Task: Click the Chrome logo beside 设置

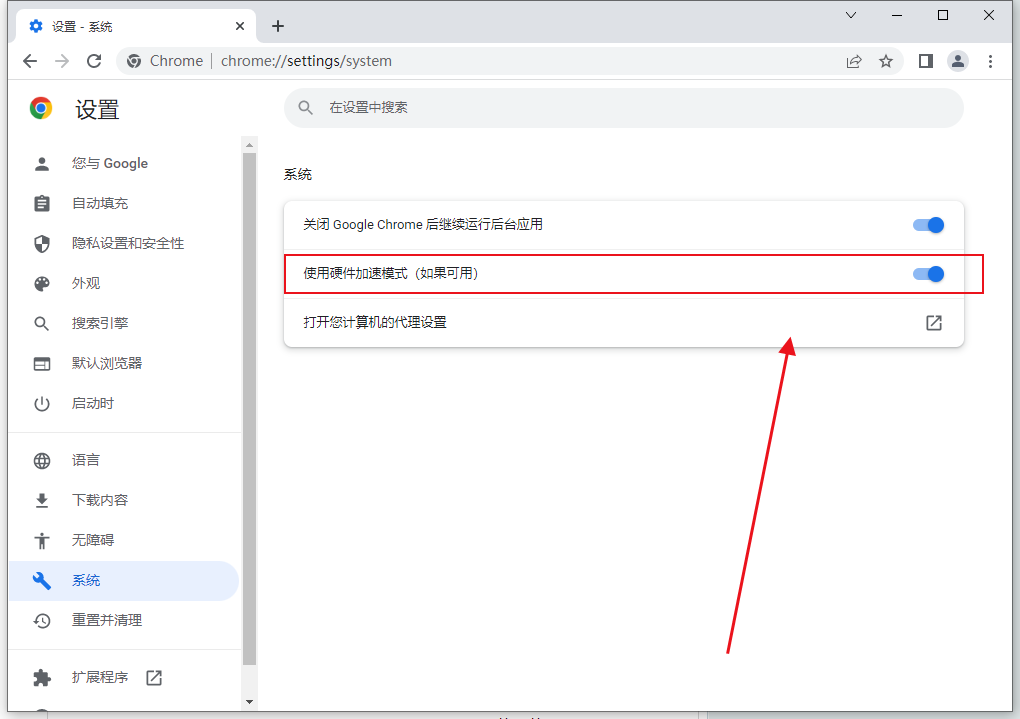Action: tap(41, 108)
